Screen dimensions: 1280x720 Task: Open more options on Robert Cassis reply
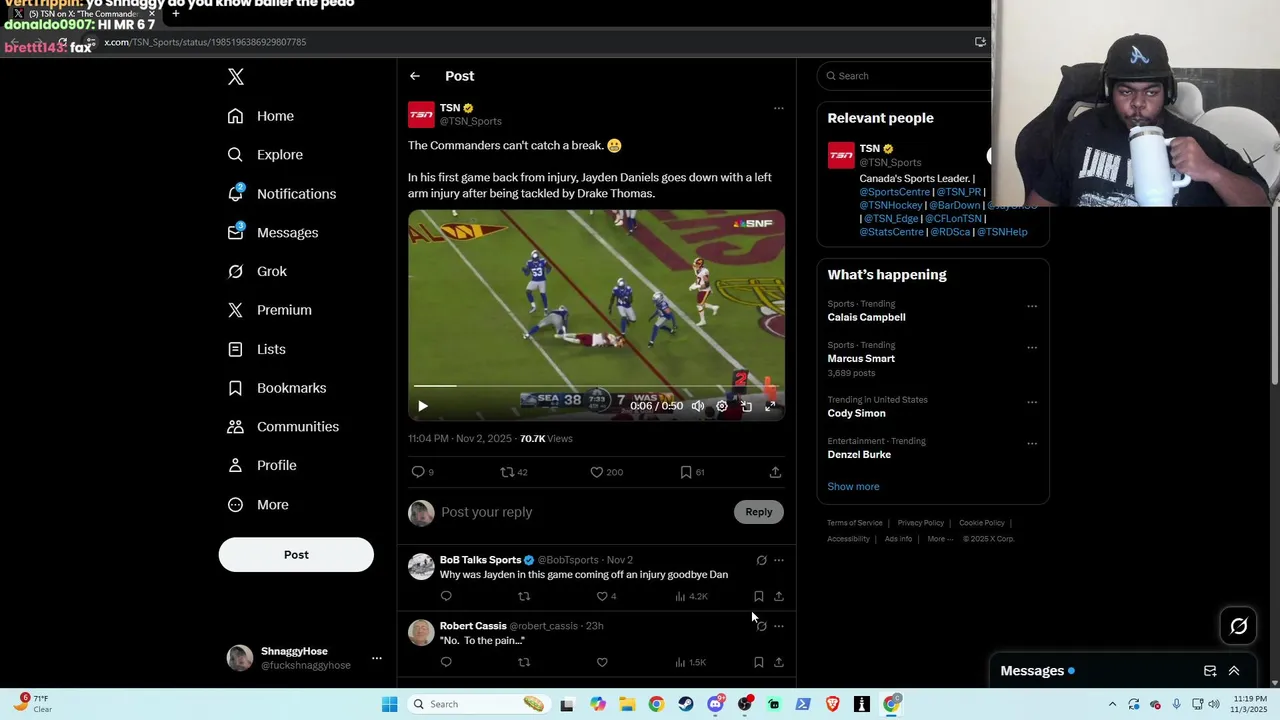pyautogui.click(x=779, y=627)
